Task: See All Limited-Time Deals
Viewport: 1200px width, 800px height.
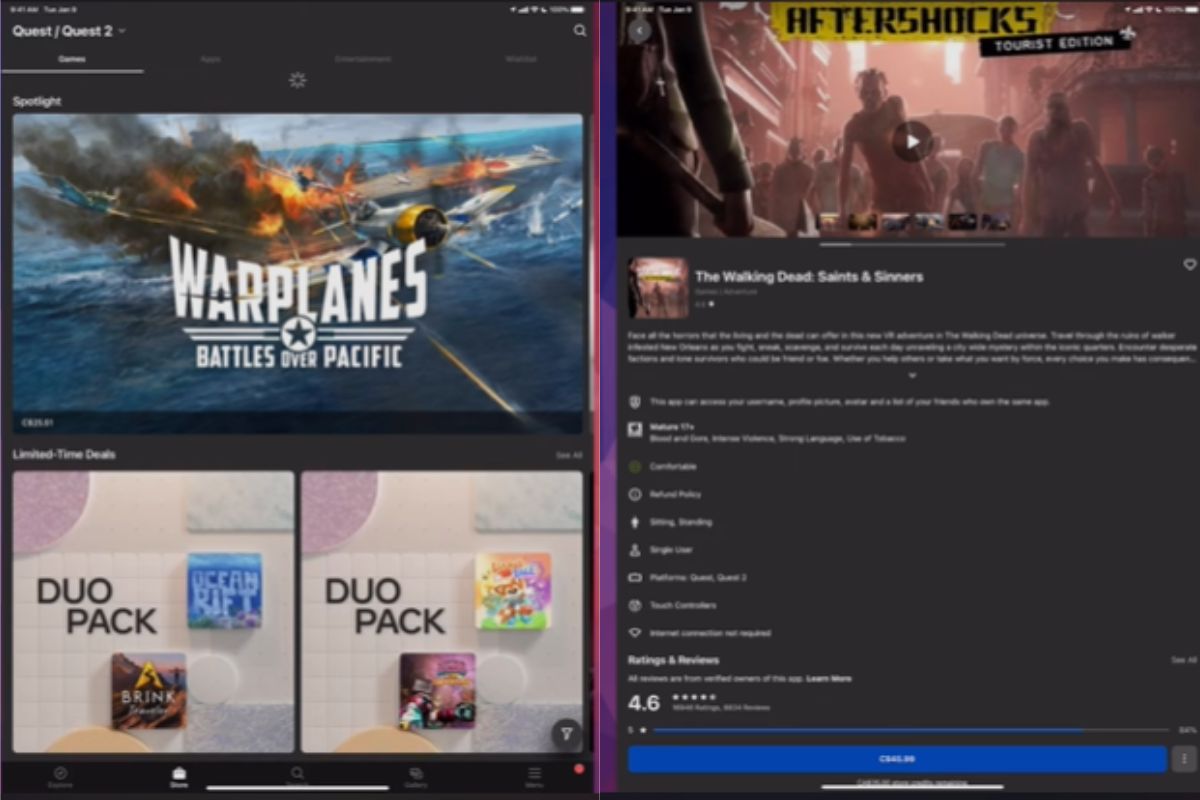Action: (x=568, y=455)
